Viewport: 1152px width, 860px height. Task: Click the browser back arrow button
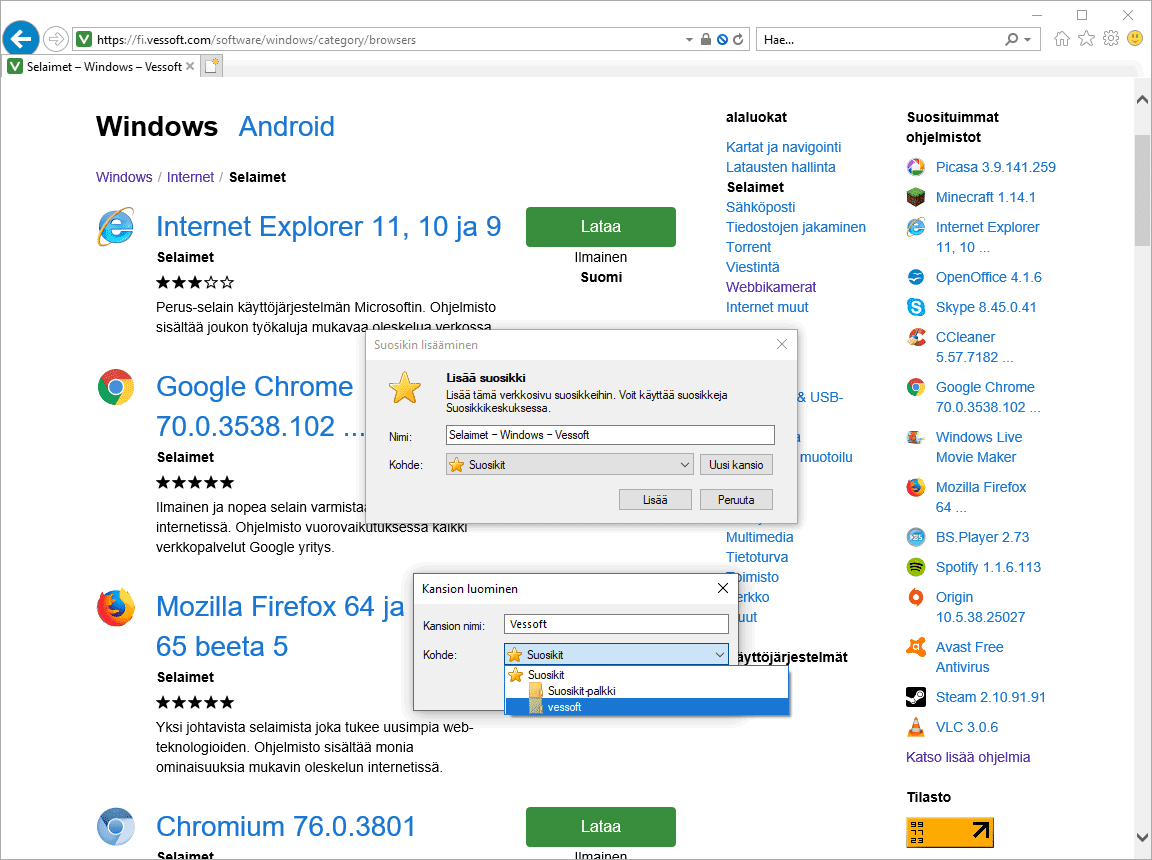[21, 39]
